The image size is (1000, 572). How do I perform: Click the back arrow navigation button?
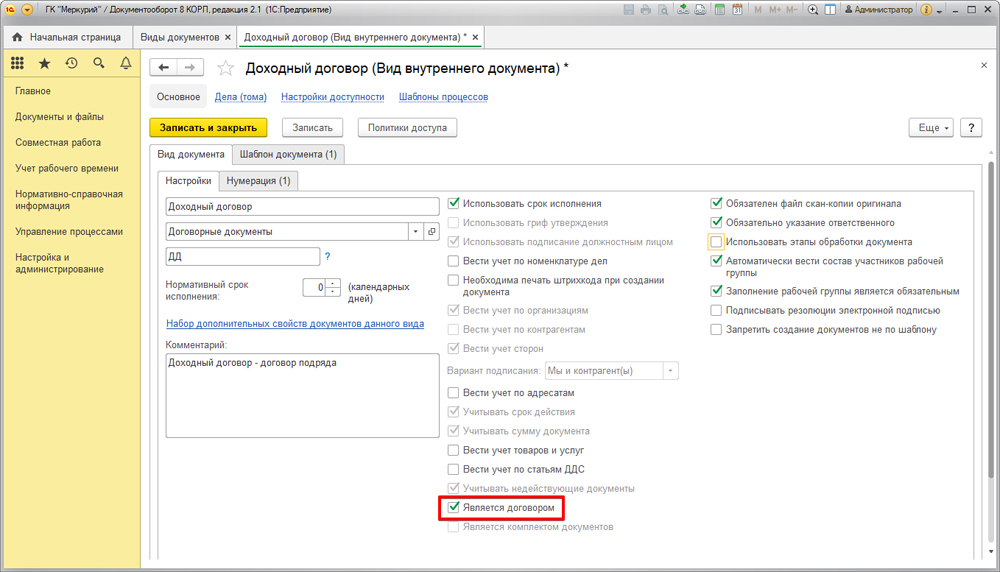click(164, 67)
